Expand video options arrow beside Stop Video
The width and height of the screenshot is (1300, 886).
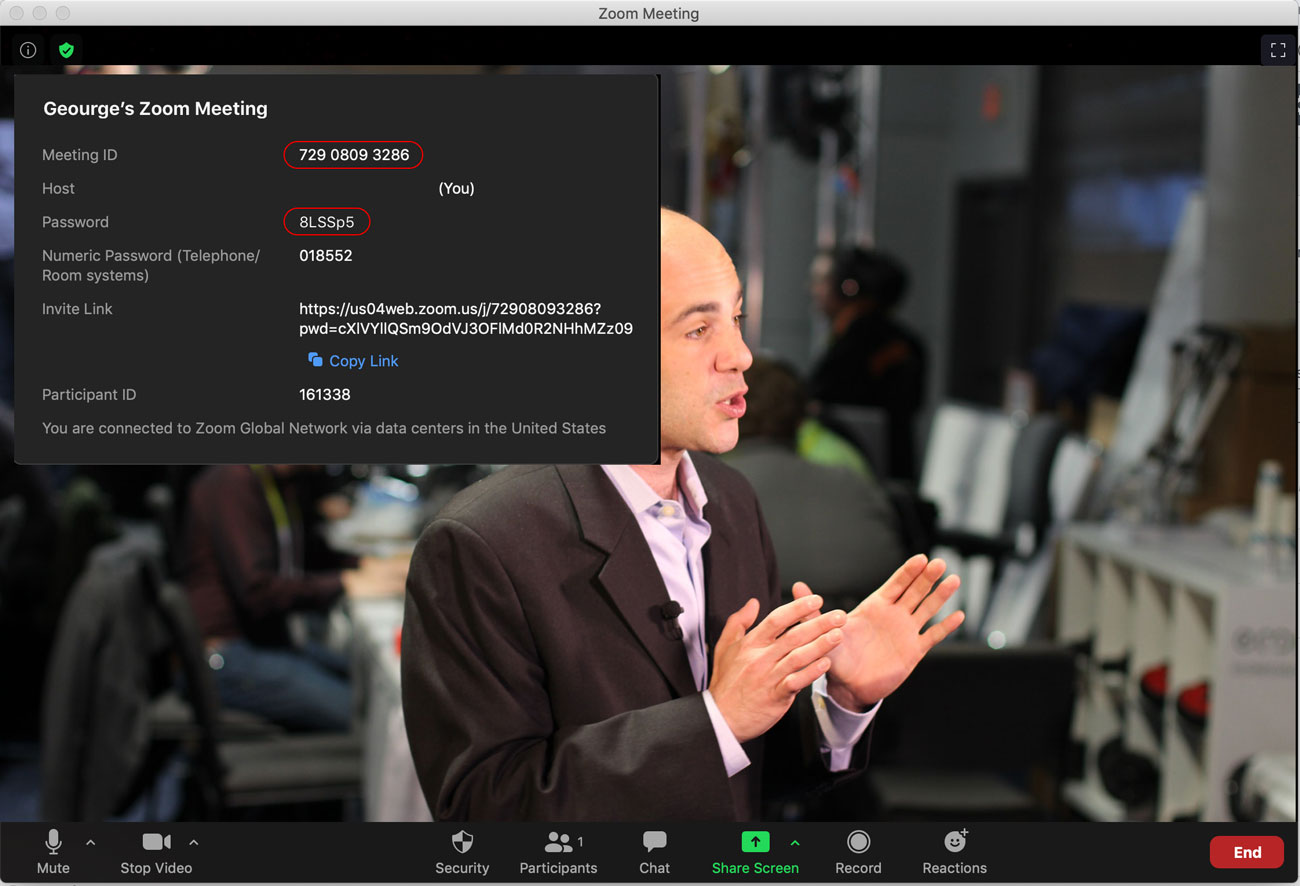194,843
